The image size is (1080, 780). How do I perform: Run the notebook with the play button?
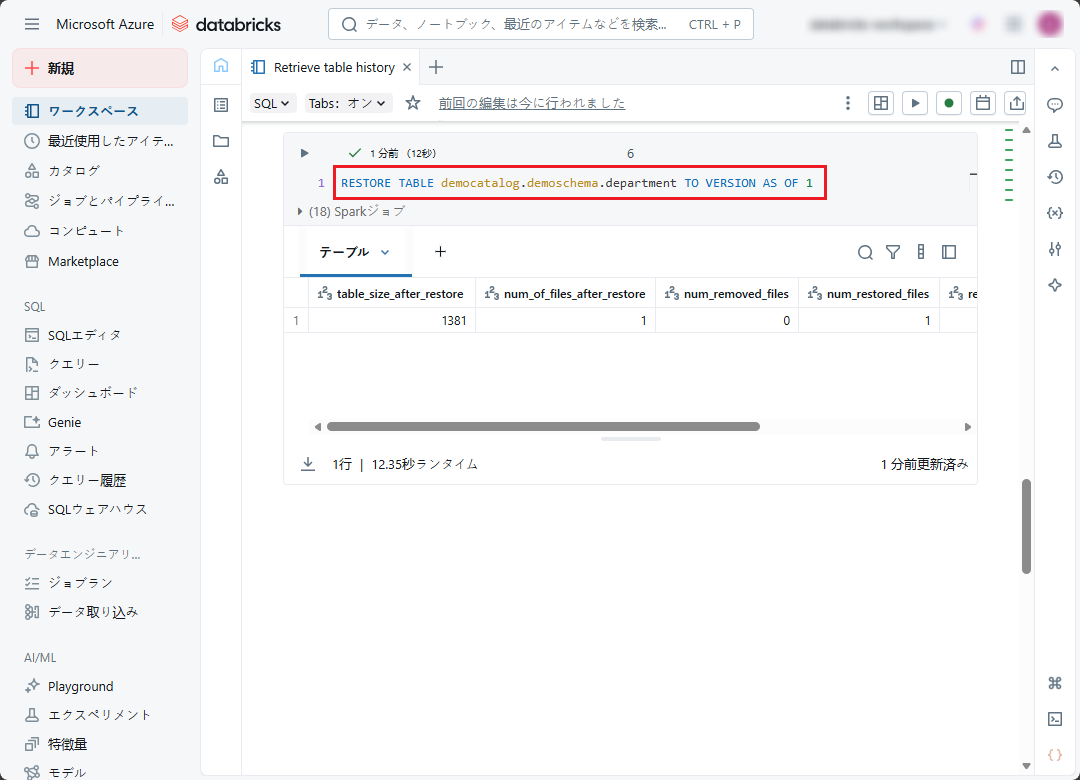914,103
